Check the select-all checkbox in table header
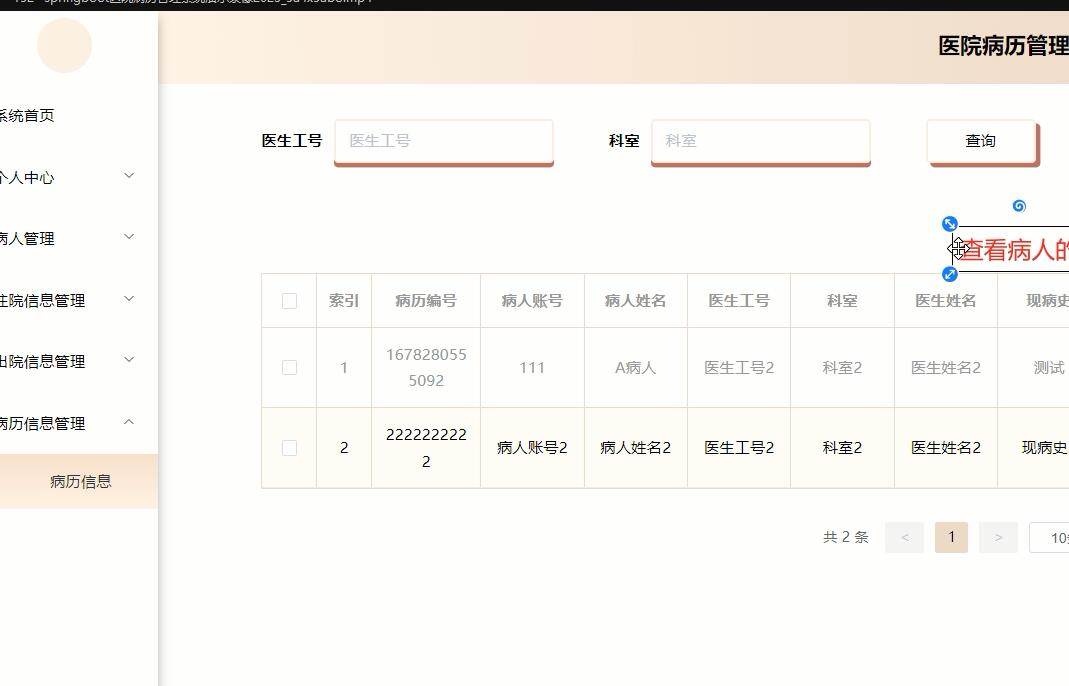 click(x=288, y=300)
